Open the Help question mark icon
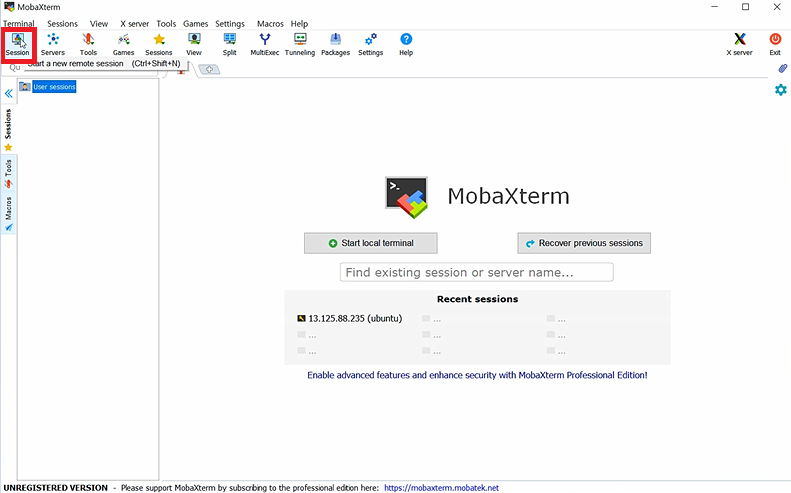This screenshot has height=493, width=791. [406, 44]
